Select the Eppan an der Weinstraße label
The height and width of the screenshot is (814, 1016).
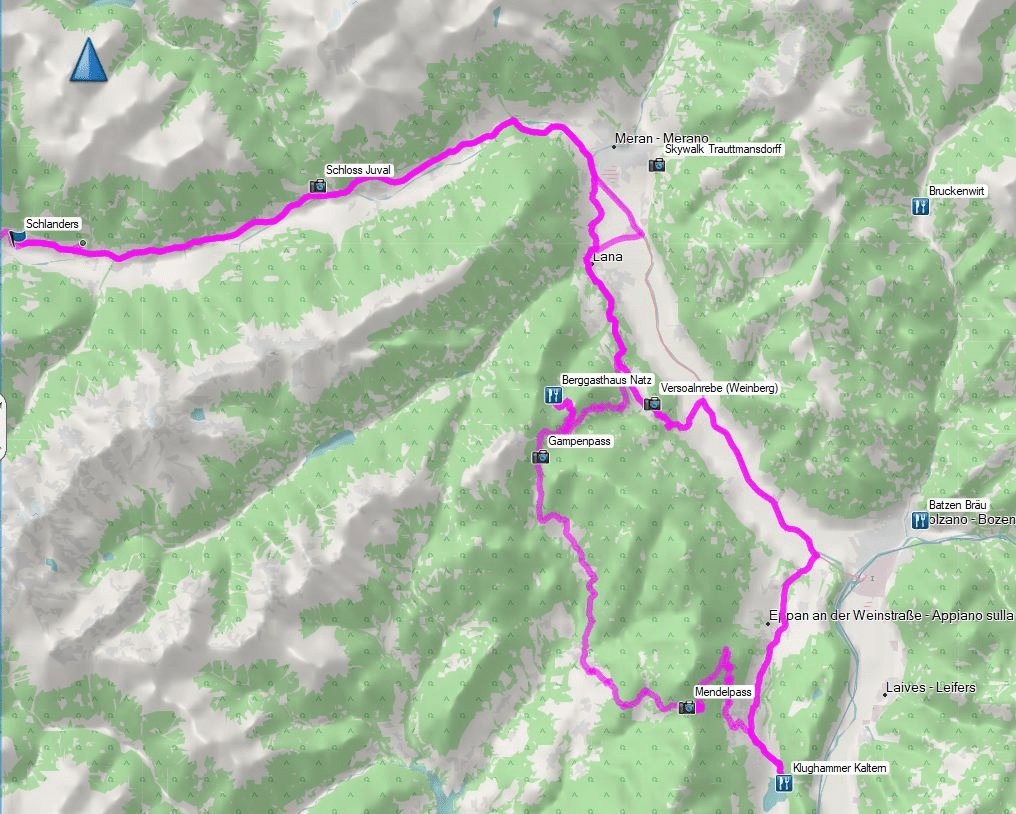coord(891,615)
